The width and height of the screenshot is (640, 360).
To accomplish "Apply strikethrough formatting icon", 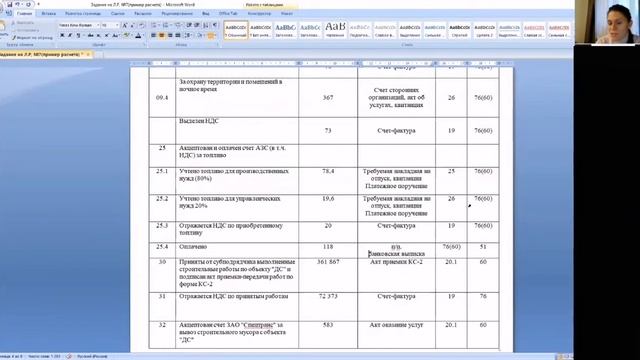I will [x=90, y=36].
